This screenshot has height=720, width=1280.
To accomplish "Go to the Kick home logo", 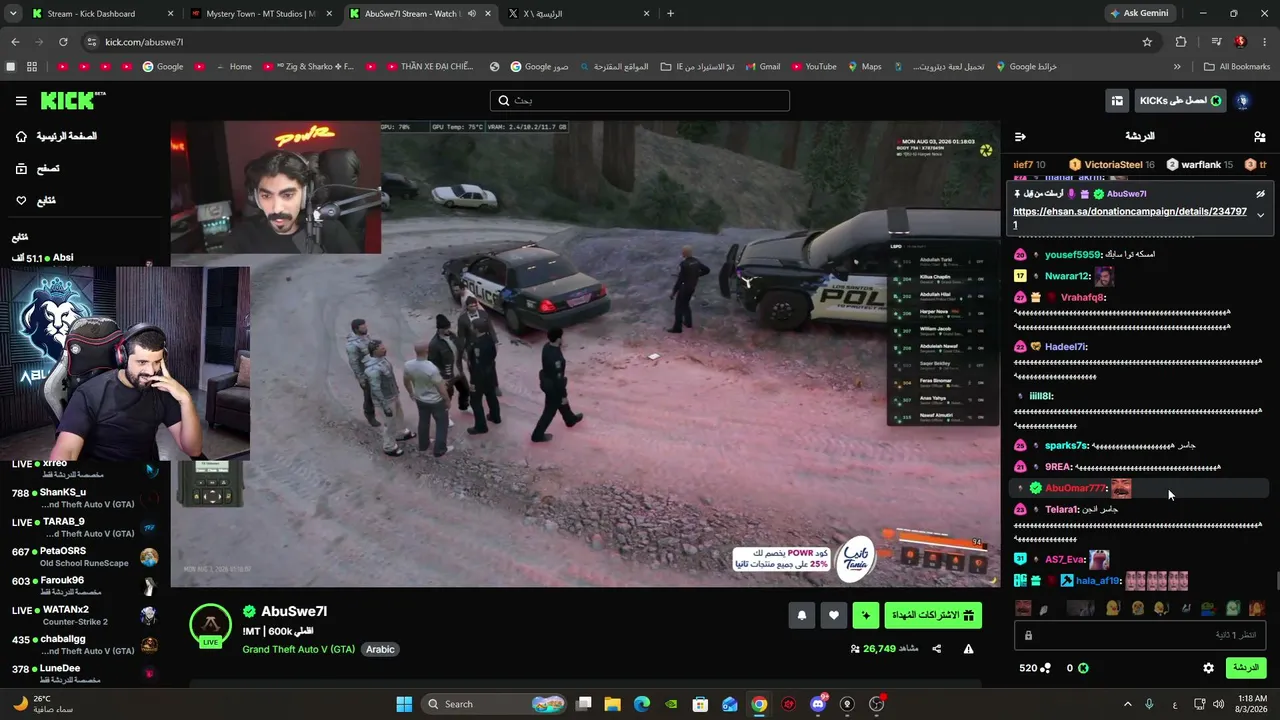I will tap(72, 101).
